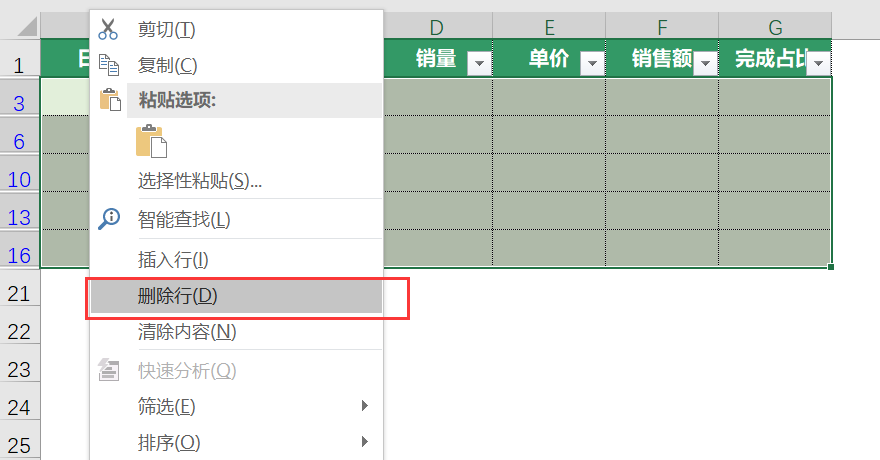
Task: Expand the 筛选(E) submenu arrow
Action: (365, 406)
